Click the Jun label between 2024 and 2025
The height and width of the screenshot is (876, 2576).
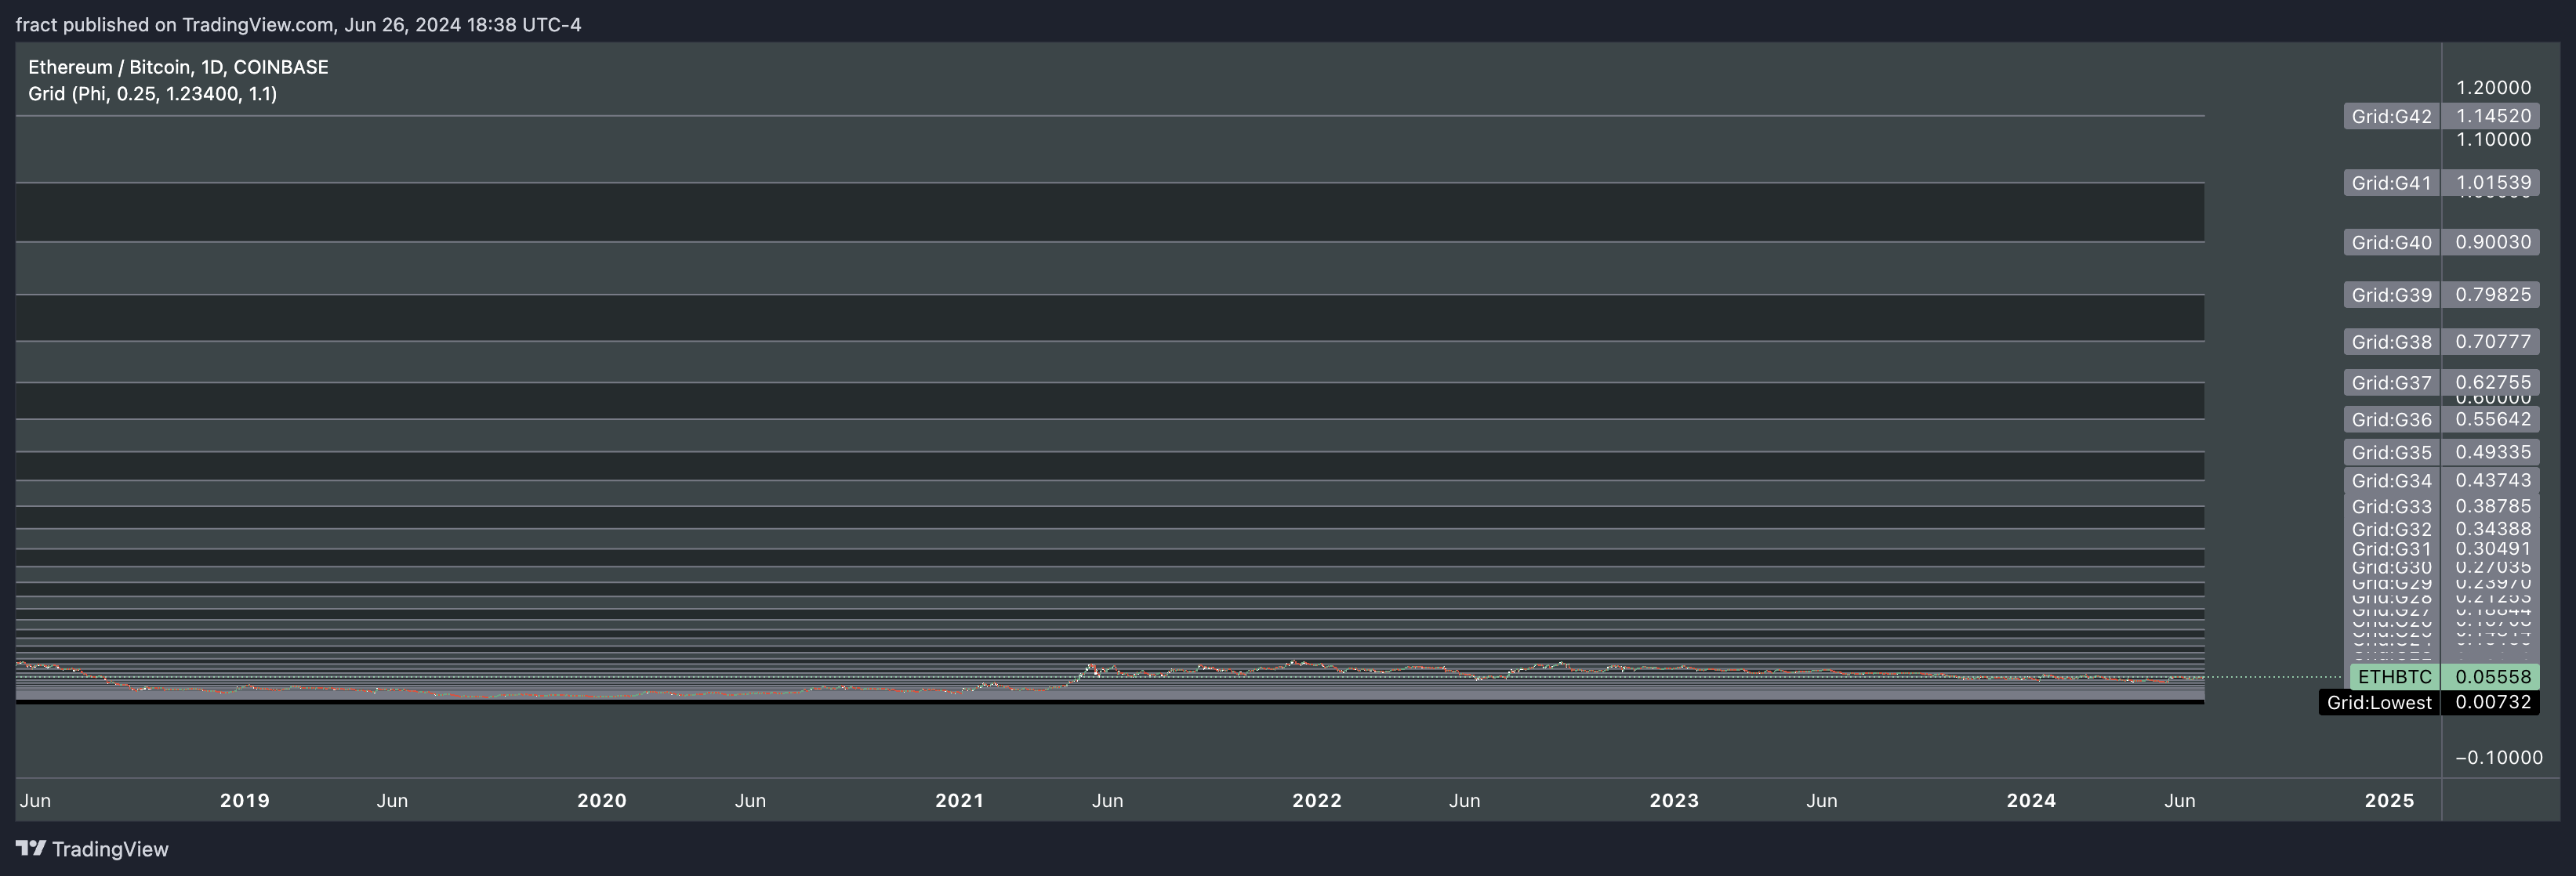tap(2180, 800)
